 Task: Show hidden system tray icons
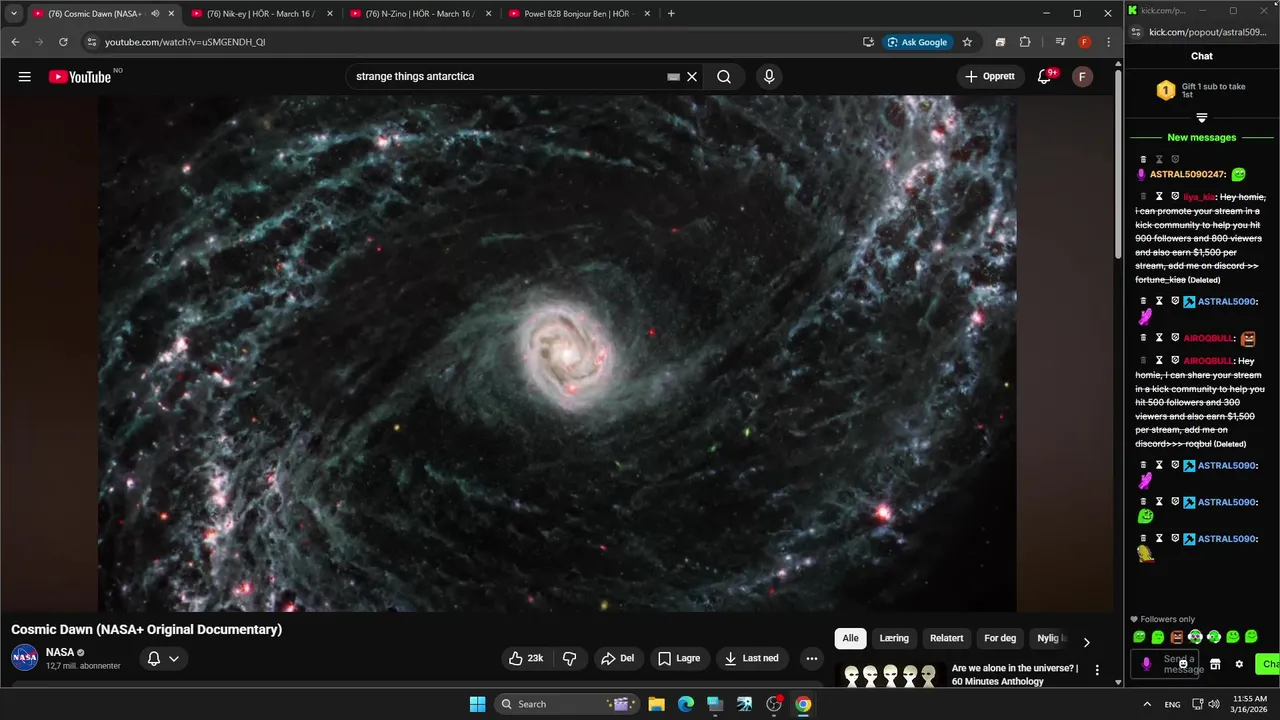coord(1146,704)
